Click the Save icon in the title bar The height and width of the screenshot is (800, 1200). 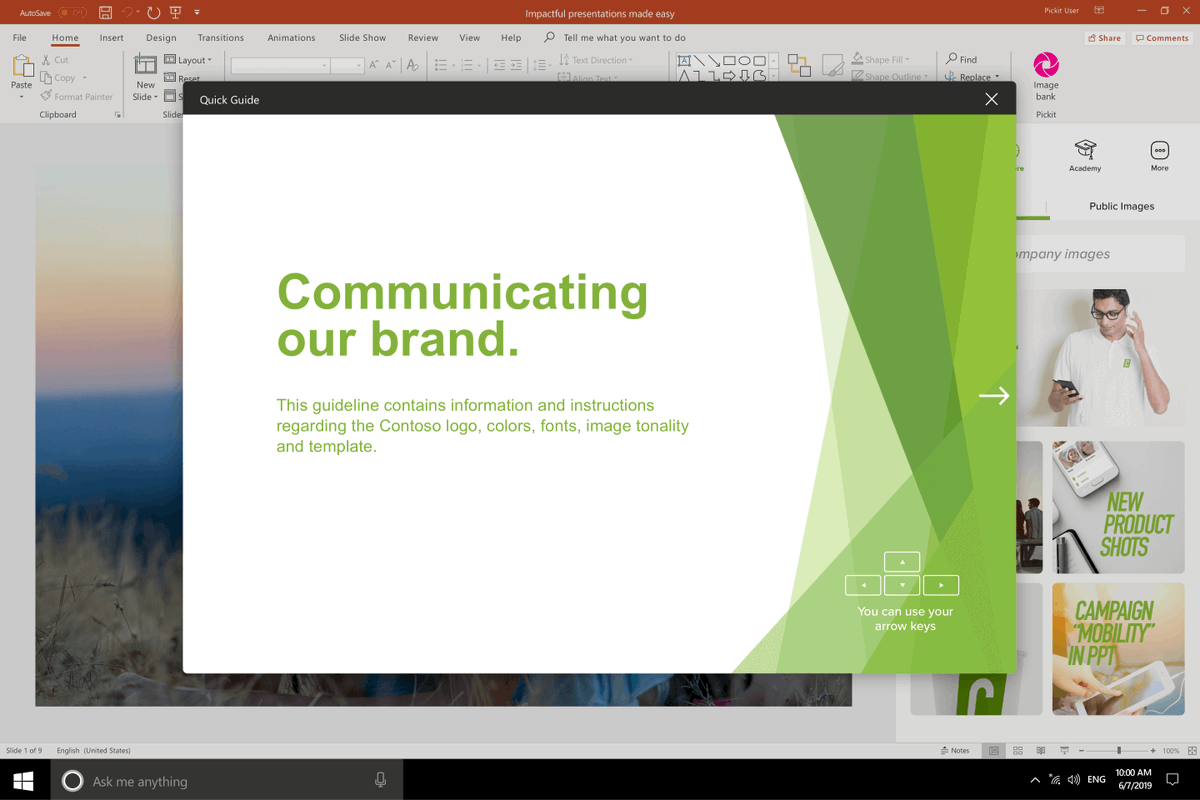[x=105, y=12]
